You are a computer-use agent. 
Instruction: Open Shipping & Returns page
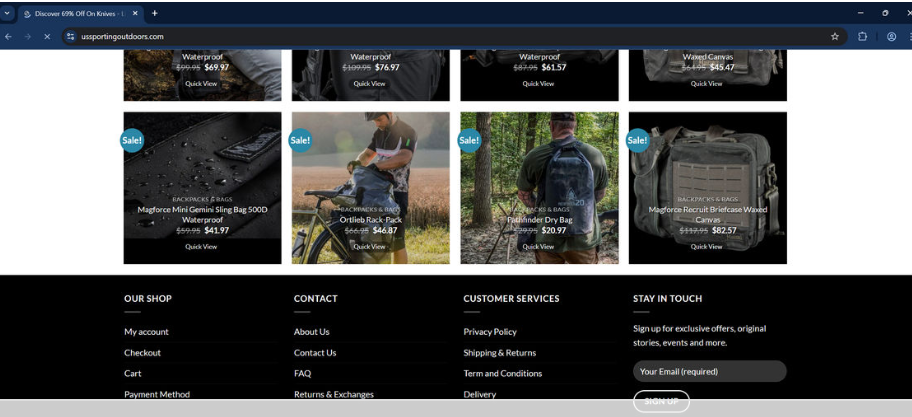499,352
